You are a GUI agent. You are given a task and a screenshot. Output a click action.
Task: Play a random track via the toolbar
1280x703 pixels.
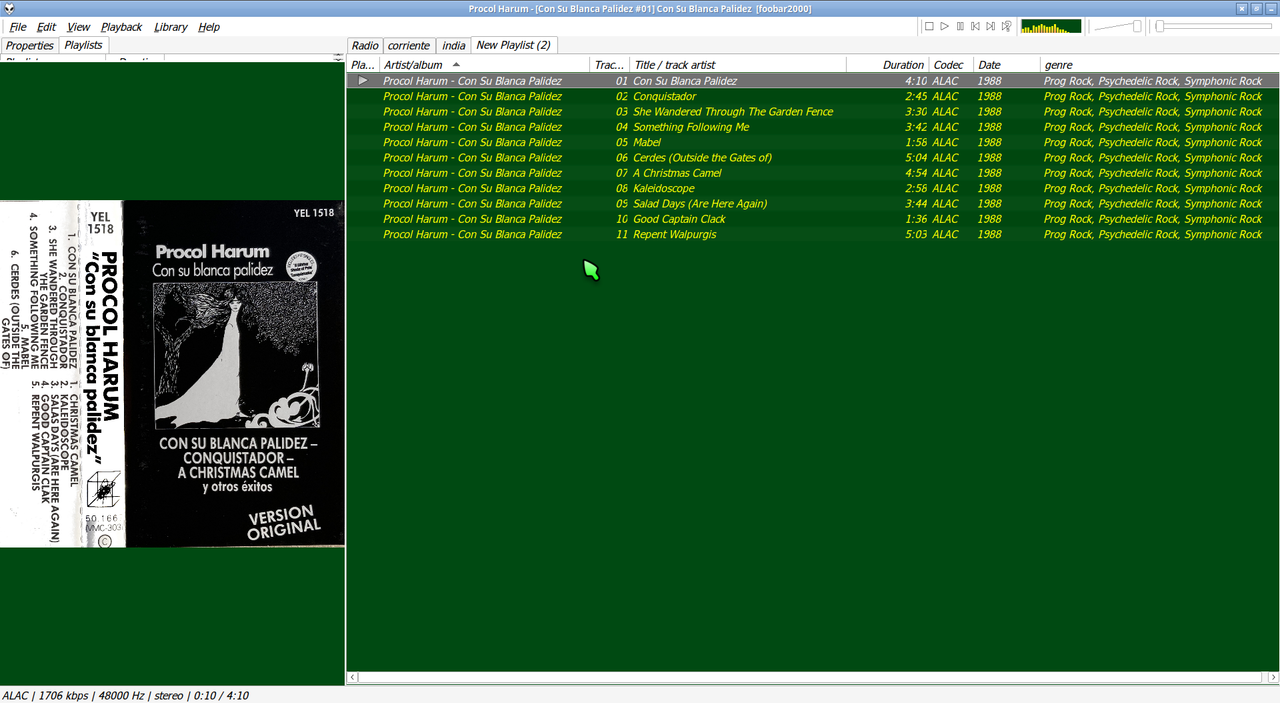[x=1006, y=26]
